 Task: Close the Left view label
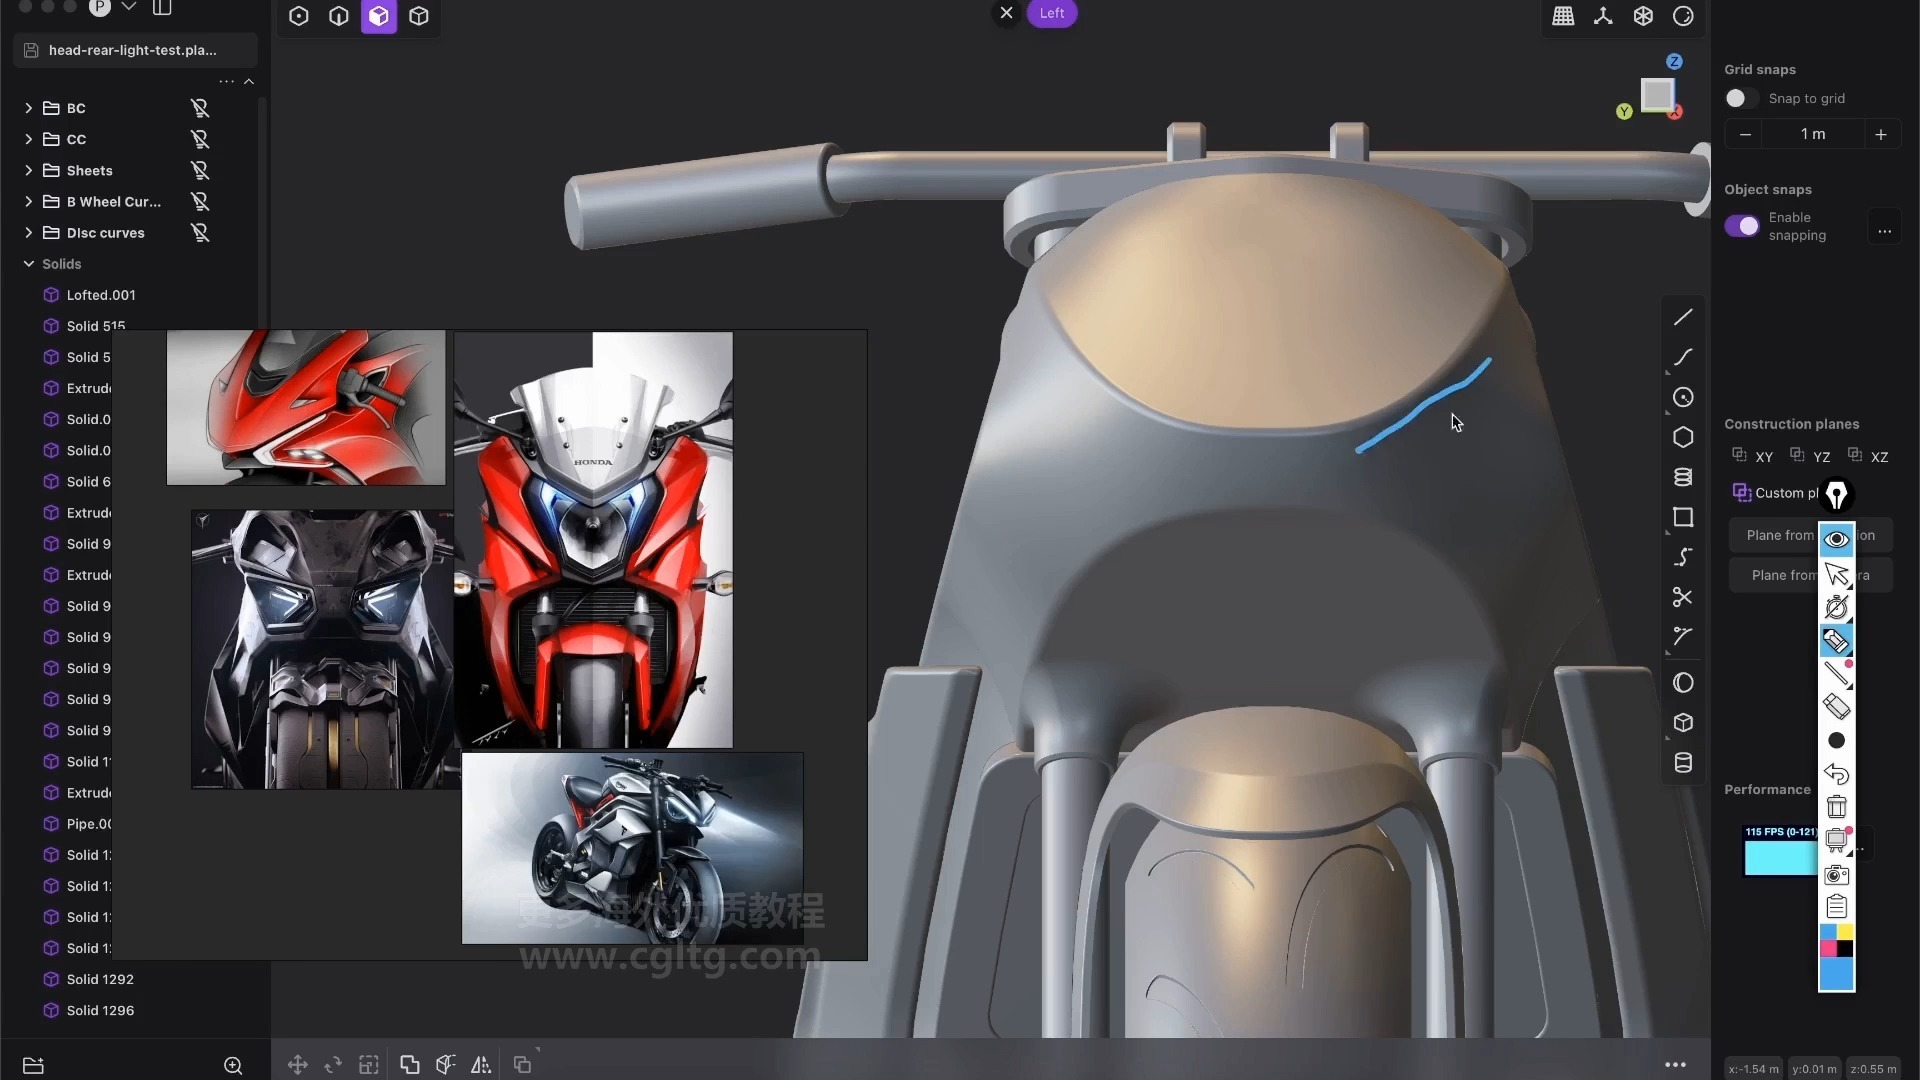point(1006,13)
